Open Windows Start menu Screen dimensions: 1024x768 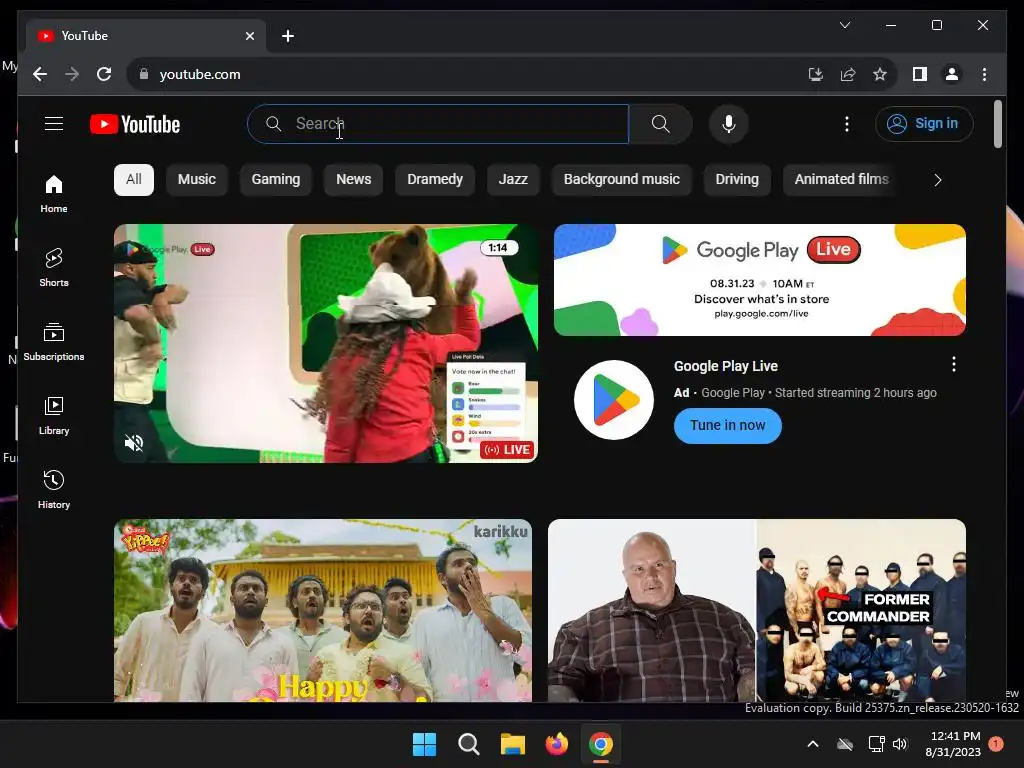coord(424,744)
